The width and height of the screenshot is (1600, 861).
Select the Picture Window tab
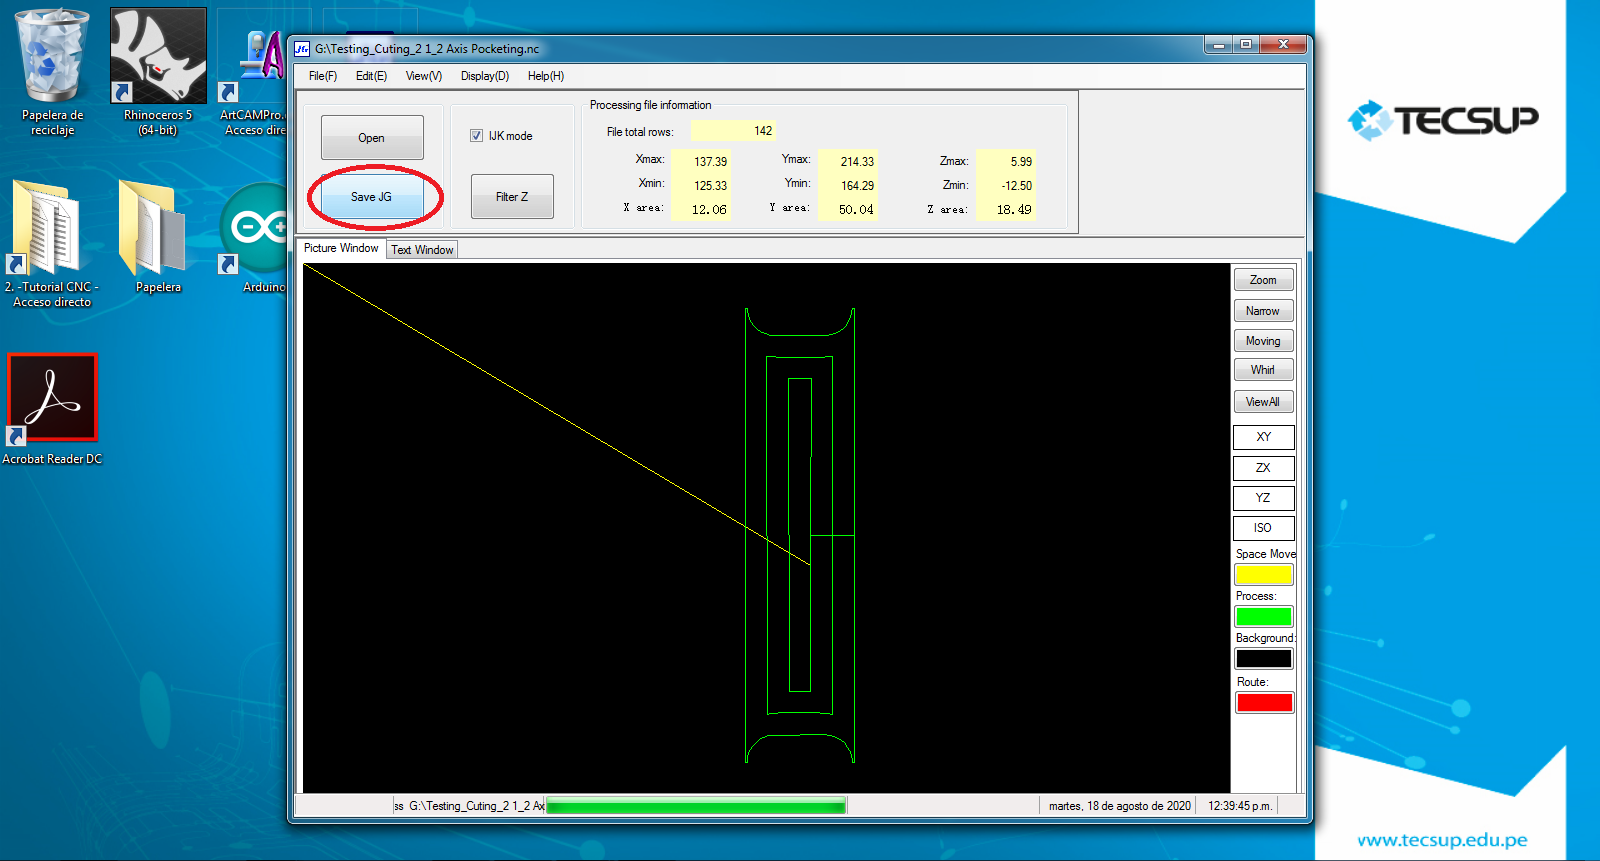pyautogui.click(x=341, y=248)
